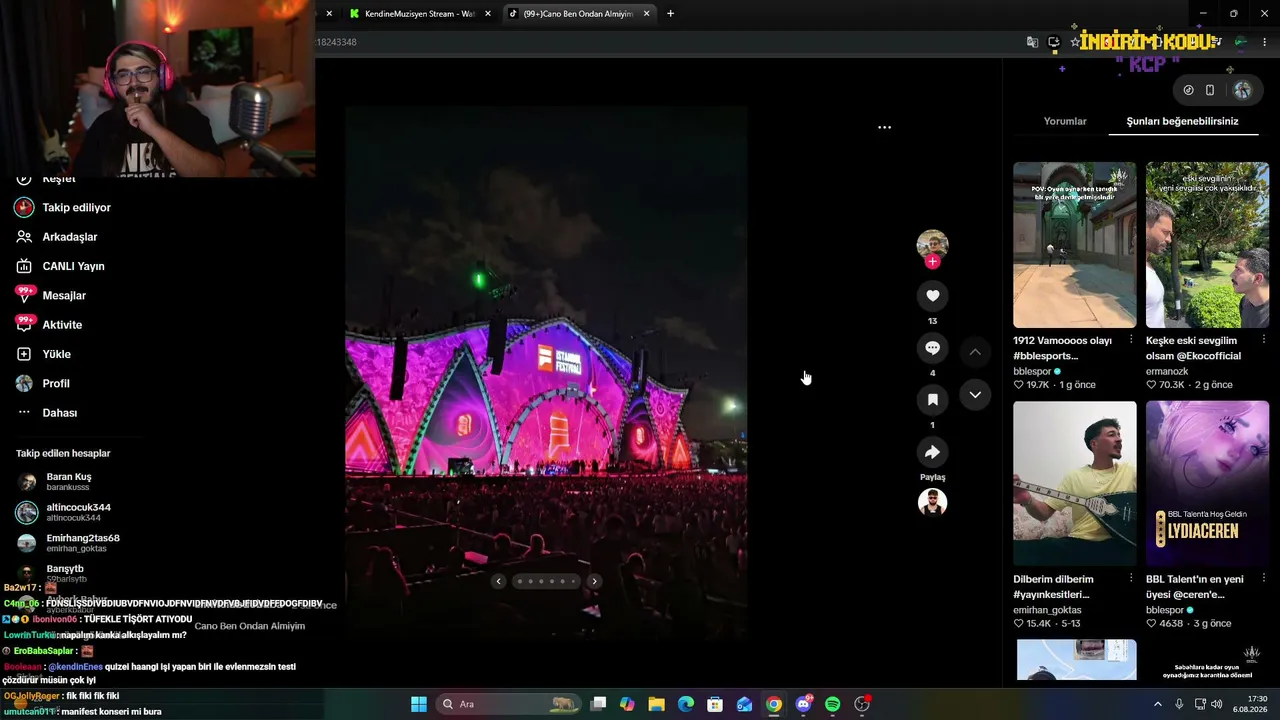Open the sound disc at bottom of actions

(x=932, y=502)
